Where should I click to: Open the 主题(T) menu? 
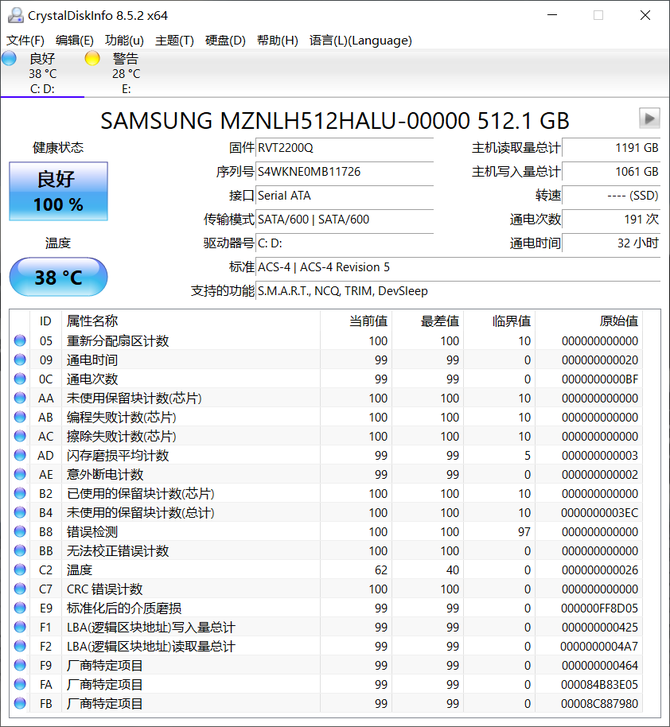[x=174, y=40]
